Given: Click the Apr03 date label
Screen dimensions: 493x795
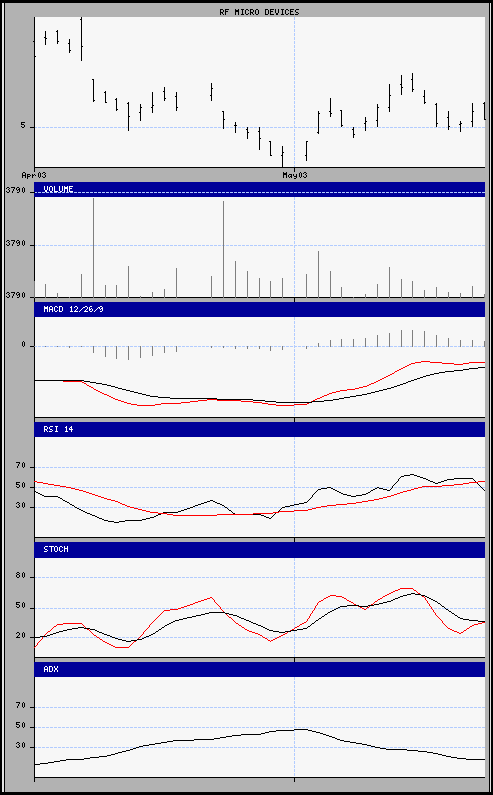Looking at the screenshot, I should click(x=34, y=175).
